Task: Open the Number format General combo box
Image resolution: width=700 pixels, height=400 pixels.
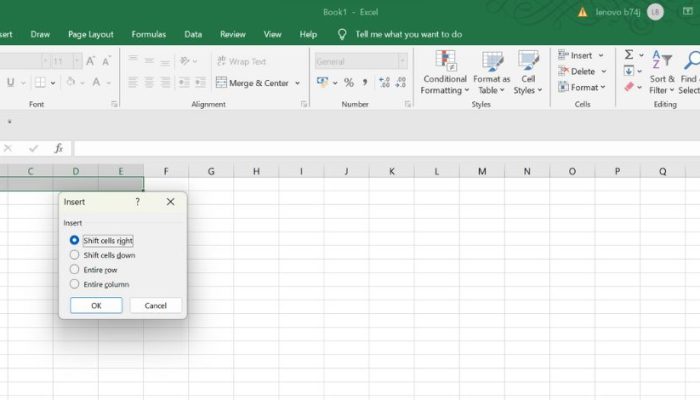Action: (x=361, y=61)
